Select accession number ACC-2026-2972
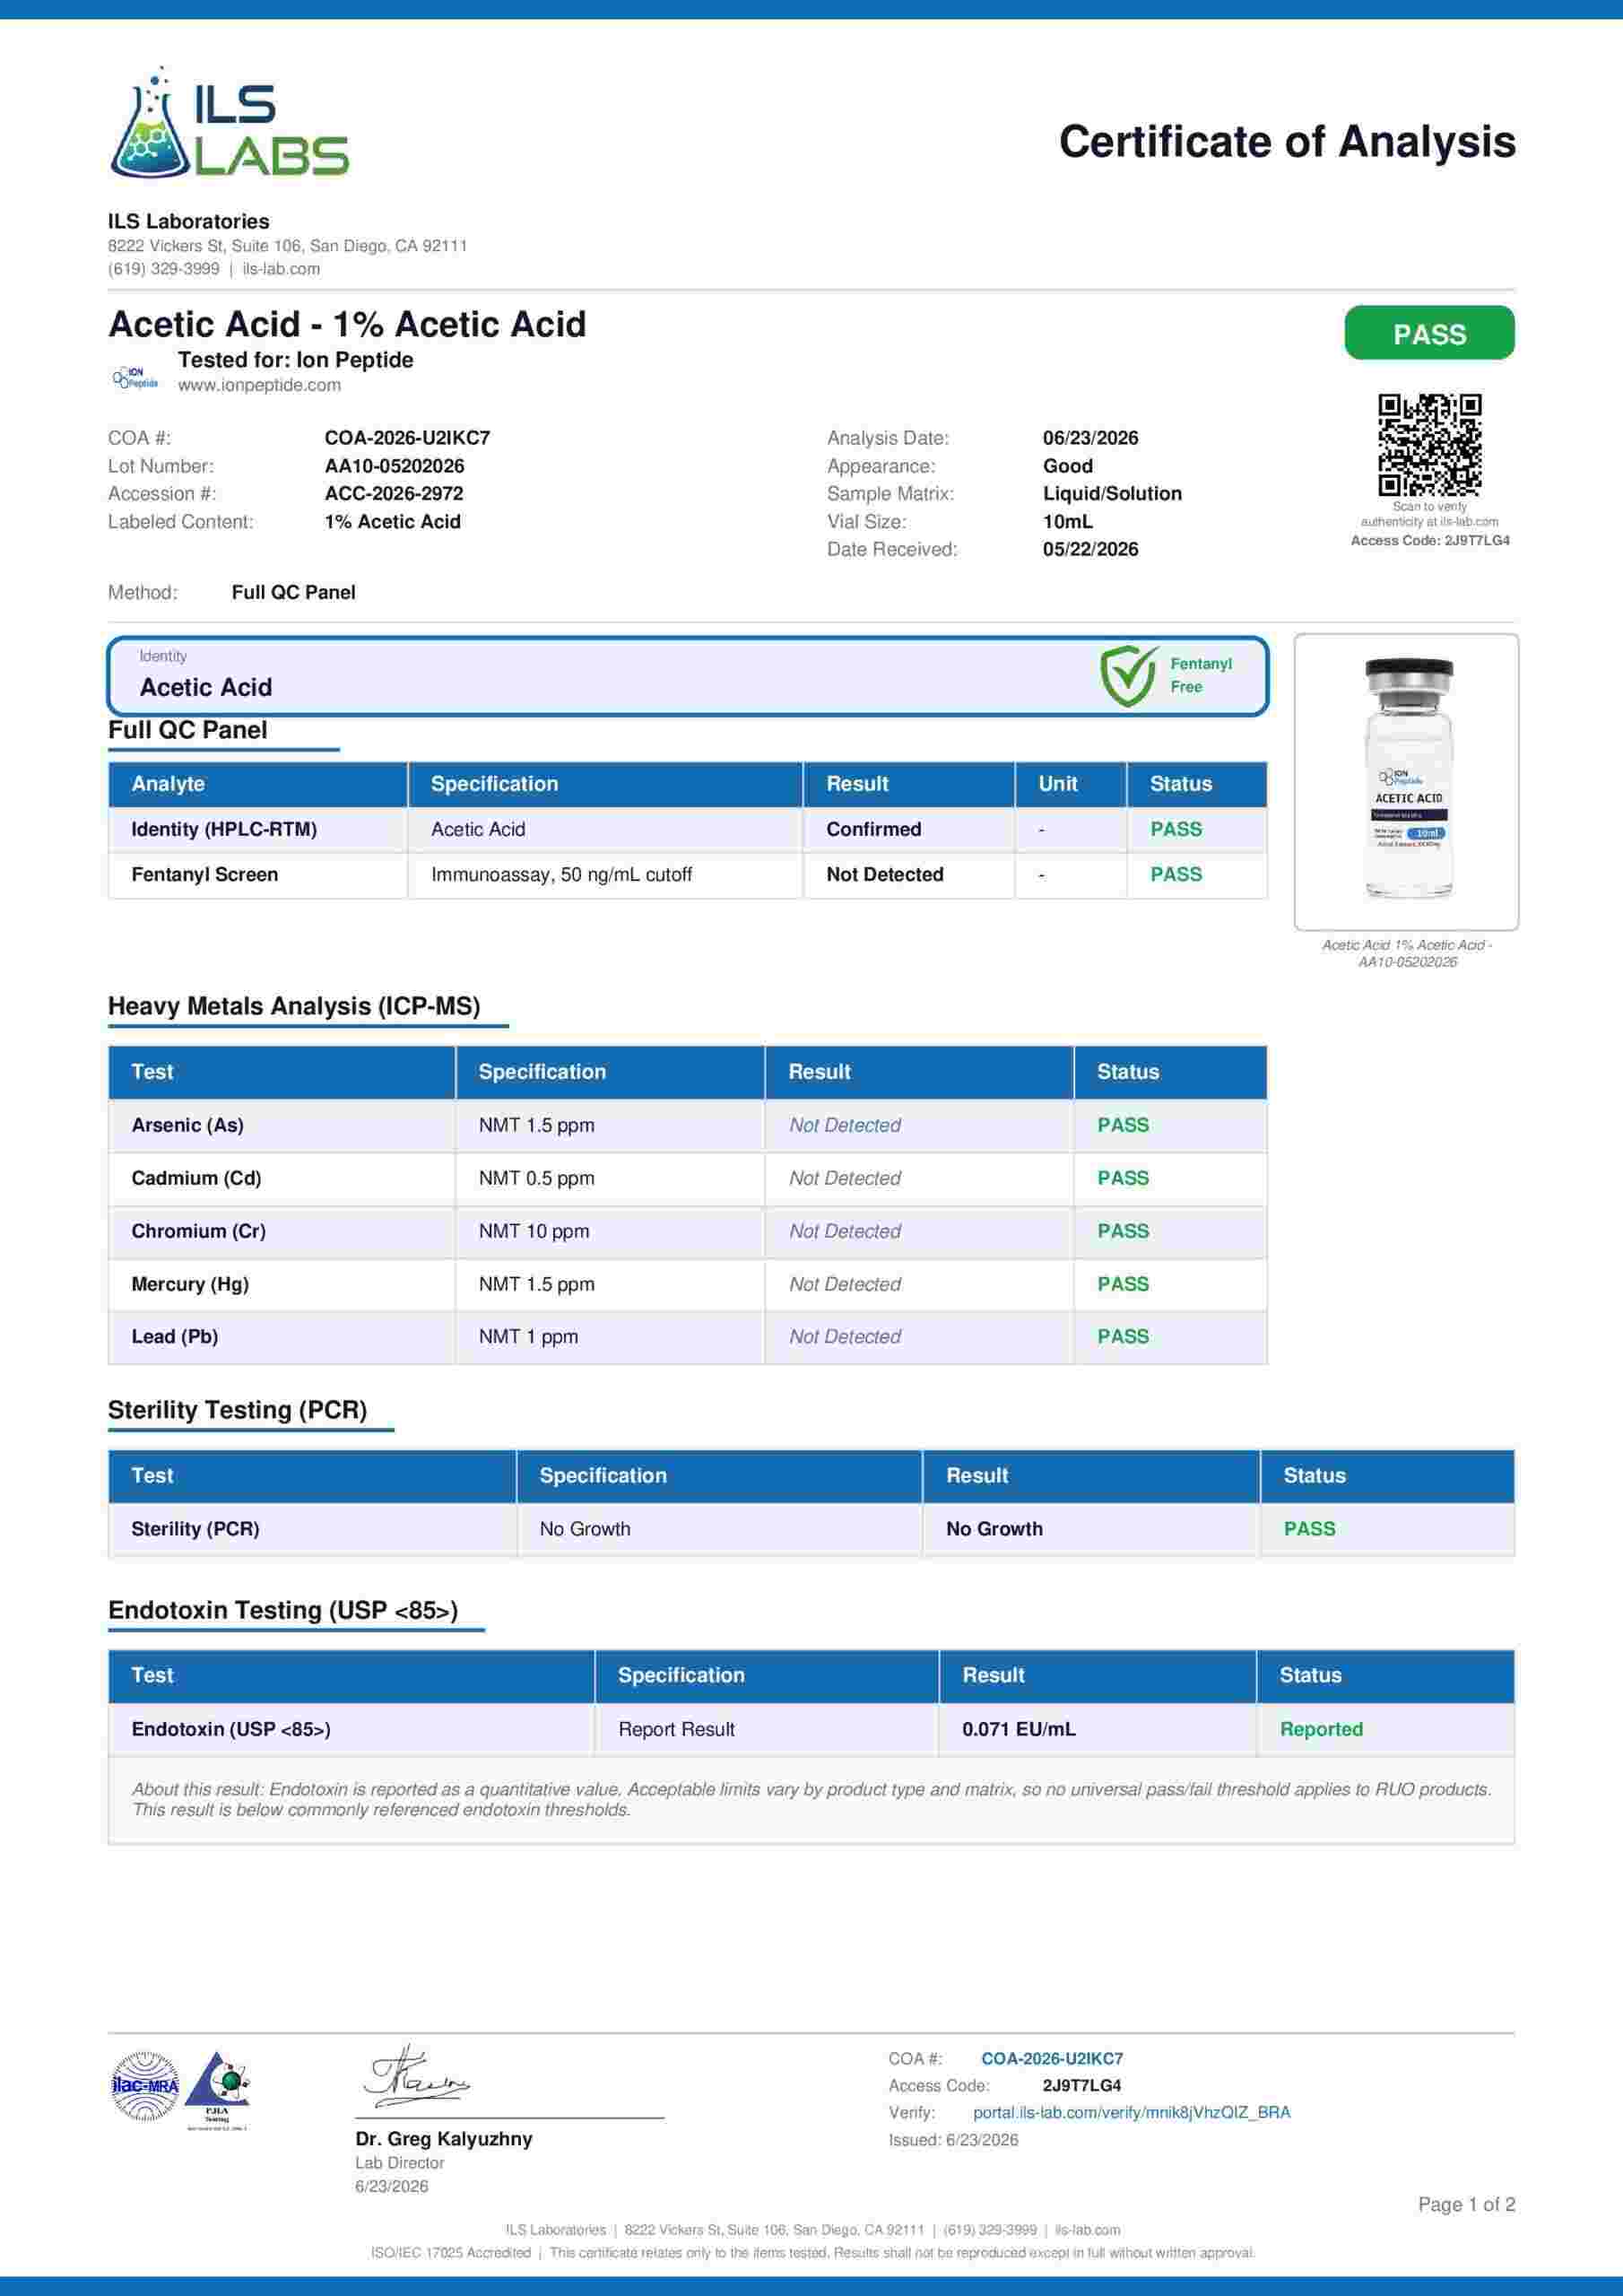The image size is (1623, 2296). point(393,493)
